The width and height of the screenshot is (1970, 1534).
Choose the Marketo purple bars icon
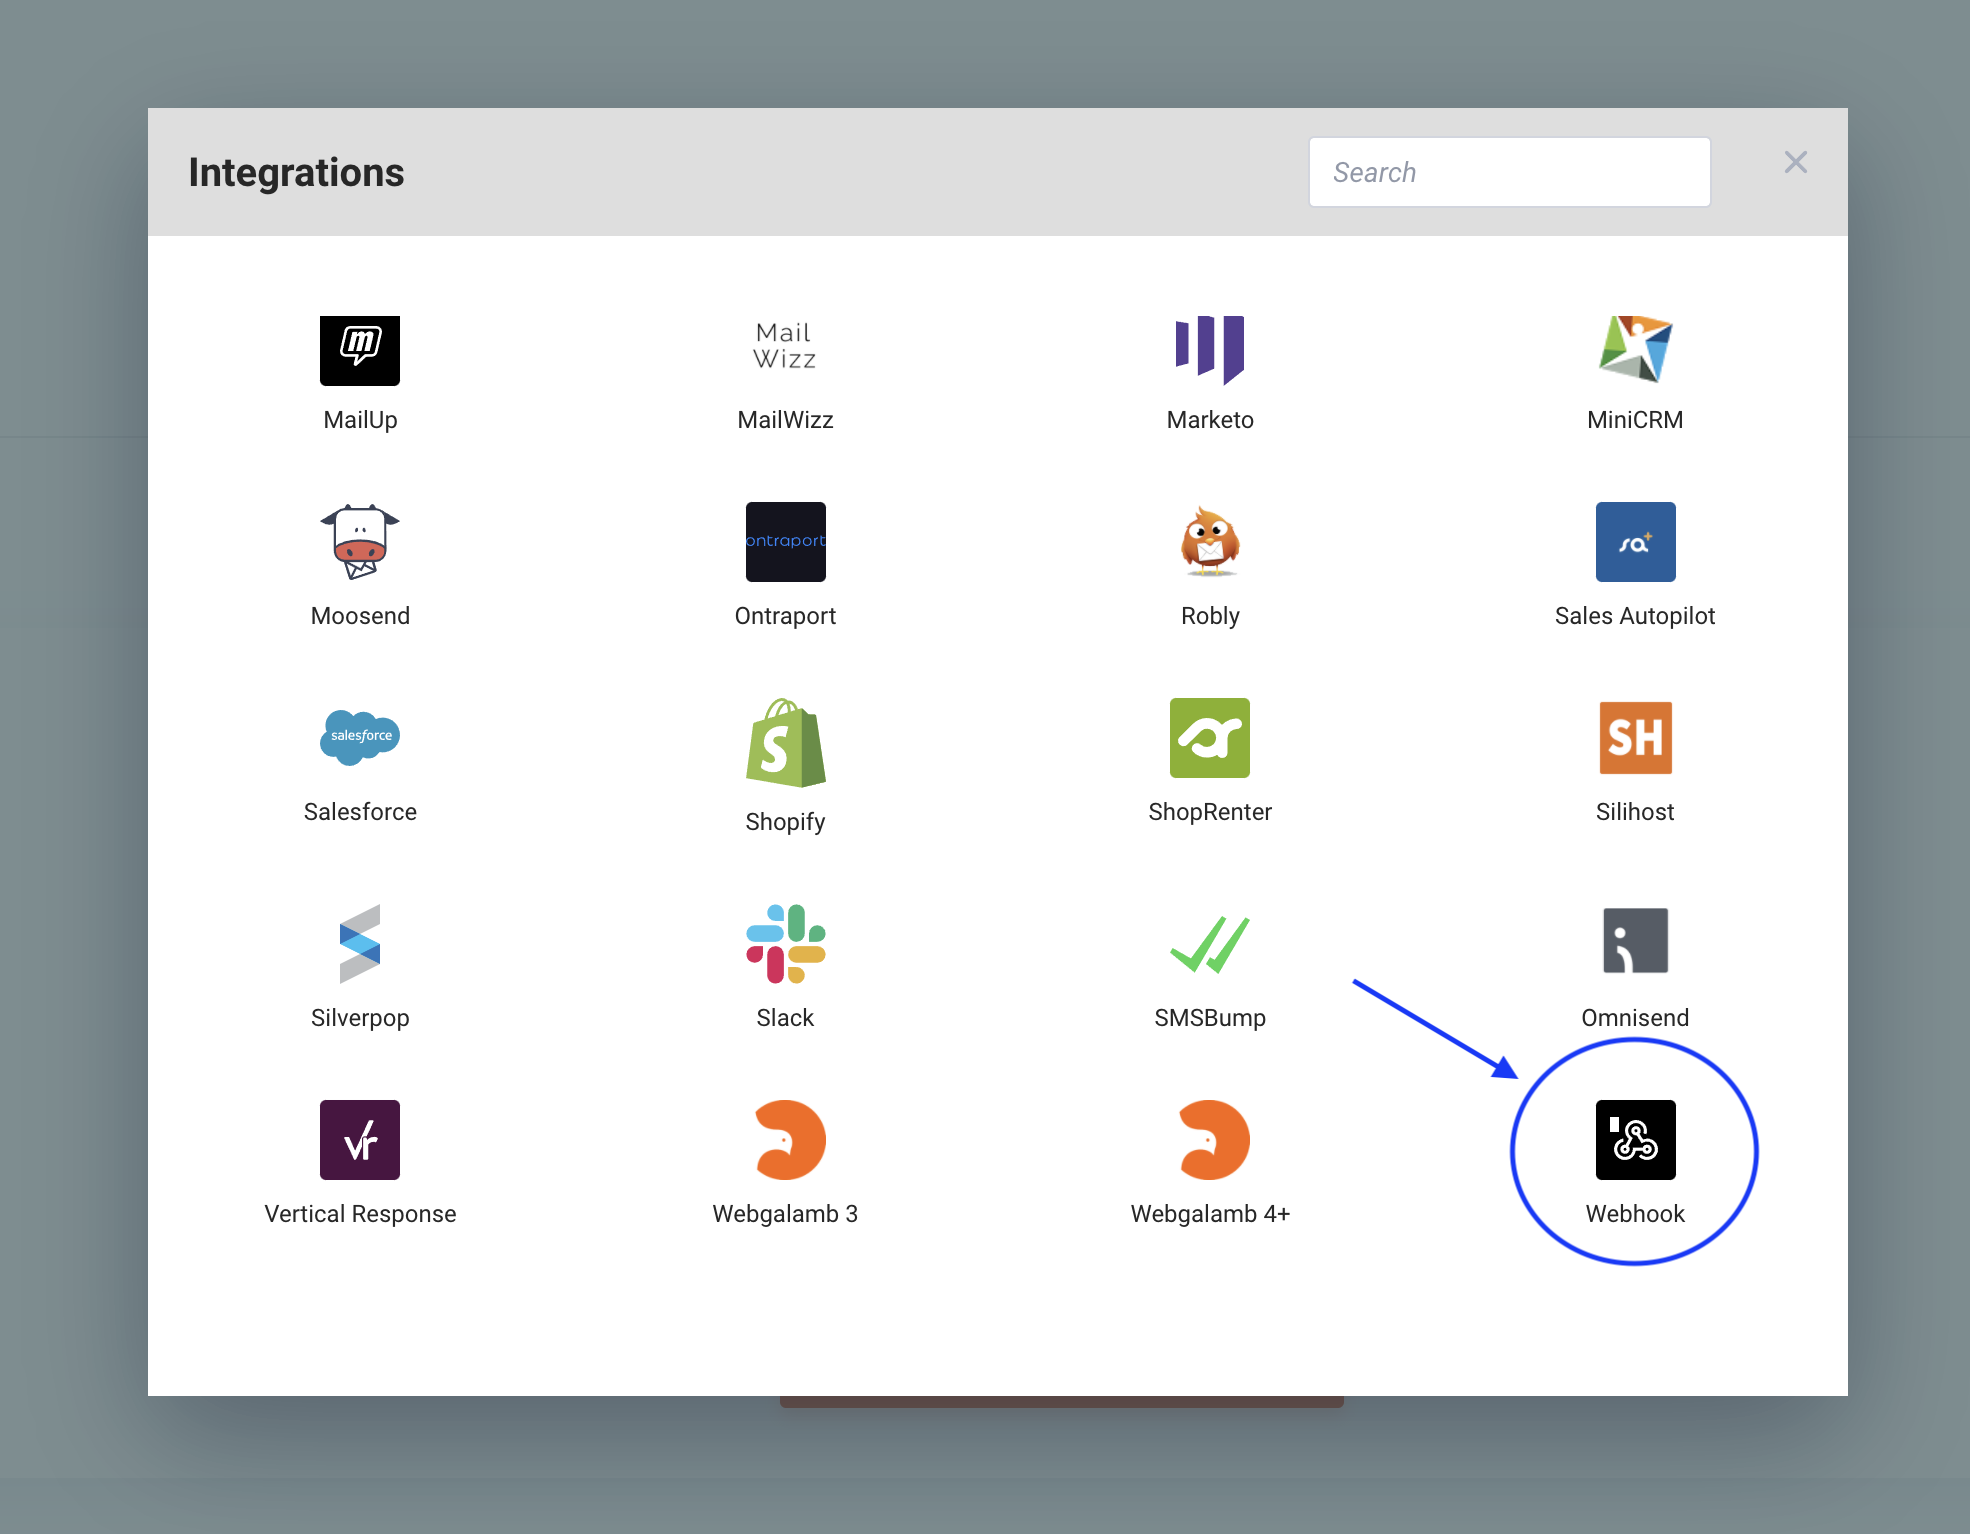point(1210,350)
